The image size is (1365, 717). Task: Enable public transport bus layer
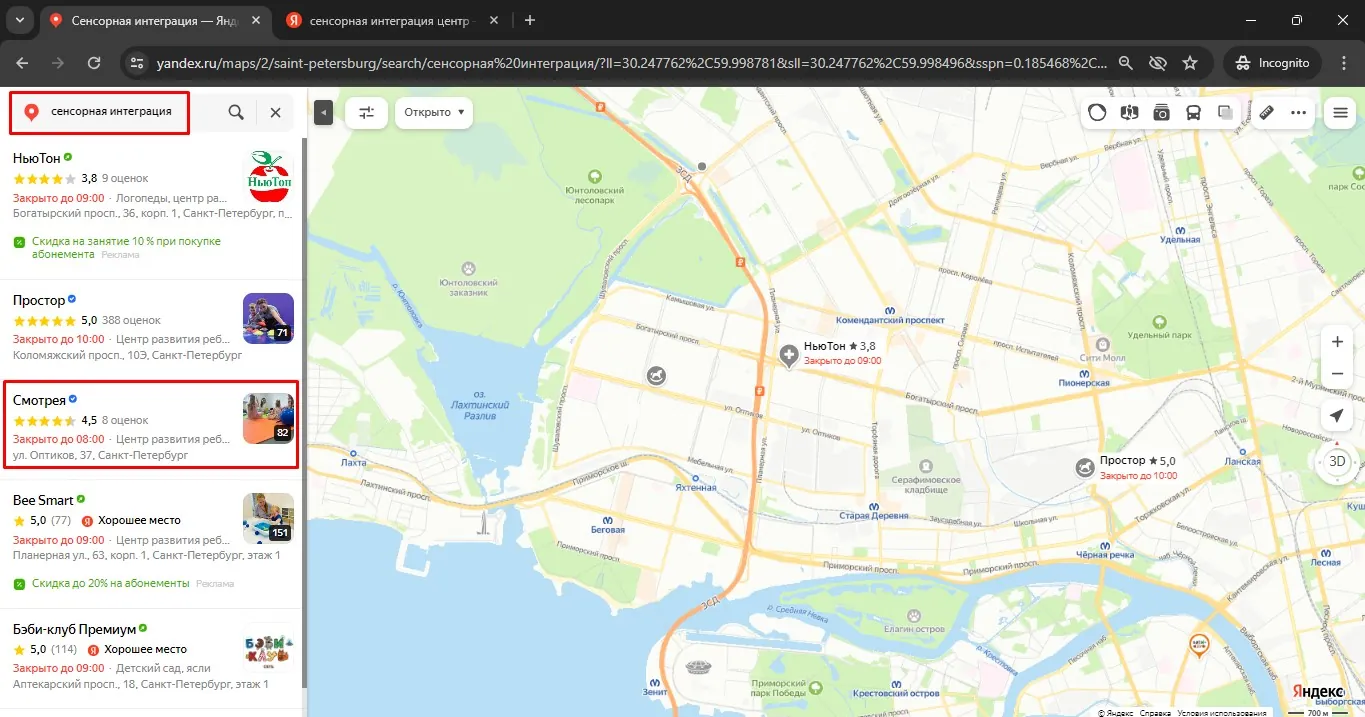pyautogui.click(x=1194, y=113)
